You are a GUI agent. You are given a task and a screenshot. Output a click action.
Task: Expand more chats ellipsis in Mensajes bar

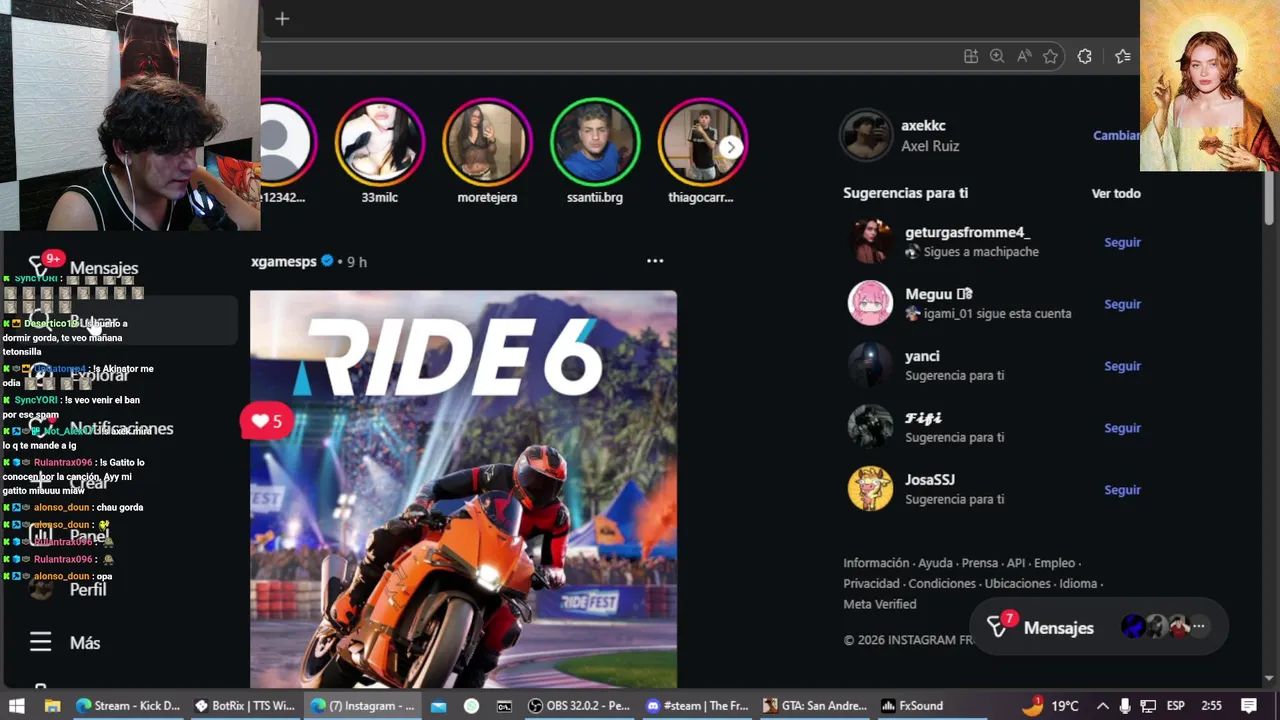(x=1198, y=627)
